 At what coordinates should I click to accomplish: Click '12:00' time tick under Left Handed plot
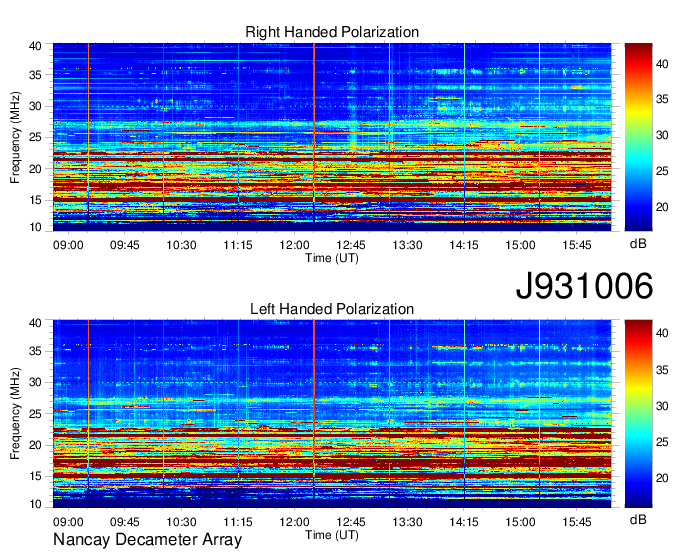tap(294, 522)
